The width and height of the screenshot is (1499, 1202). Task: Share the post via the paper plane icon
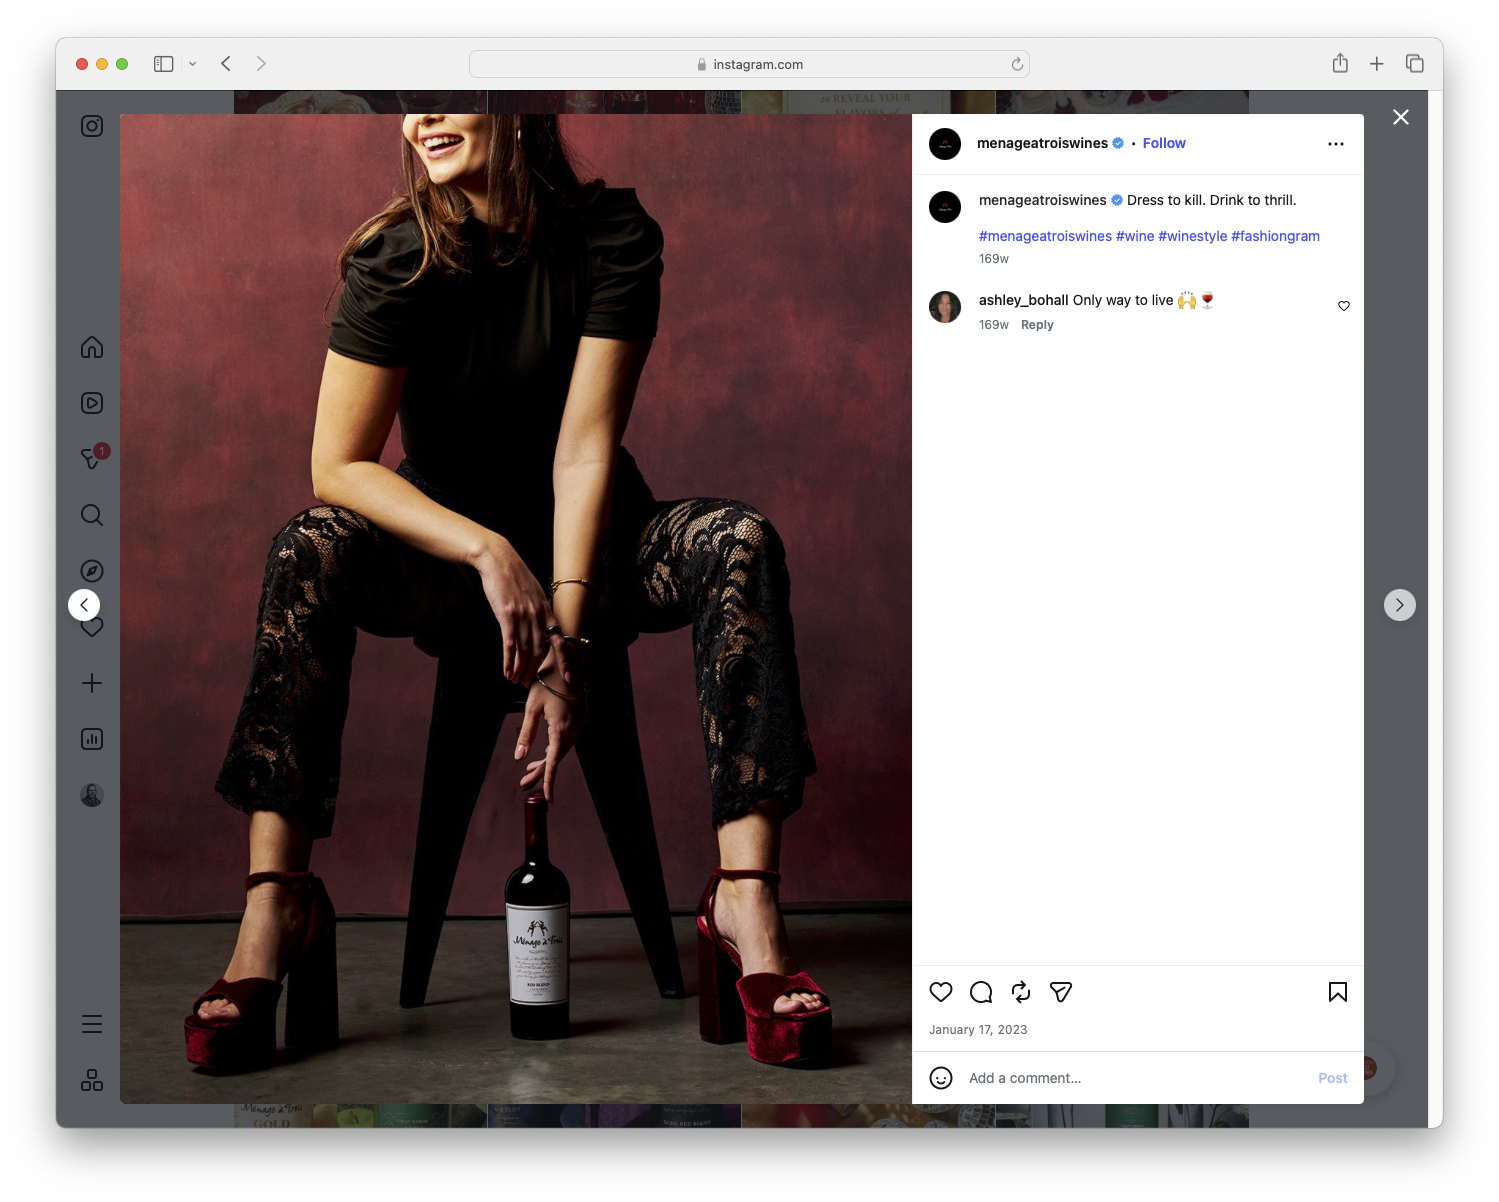[x=1060, y=992]
